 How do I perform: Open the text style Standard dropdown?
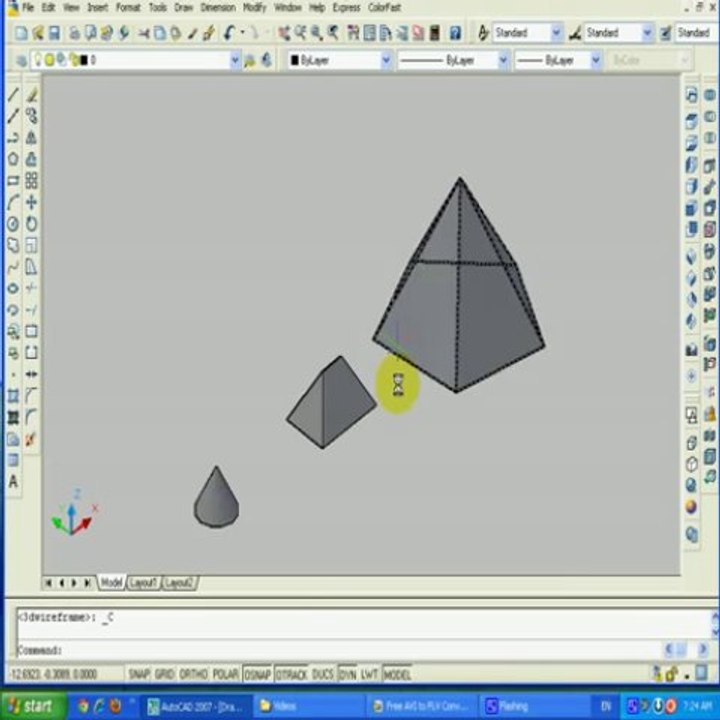(x=556, y=33)
